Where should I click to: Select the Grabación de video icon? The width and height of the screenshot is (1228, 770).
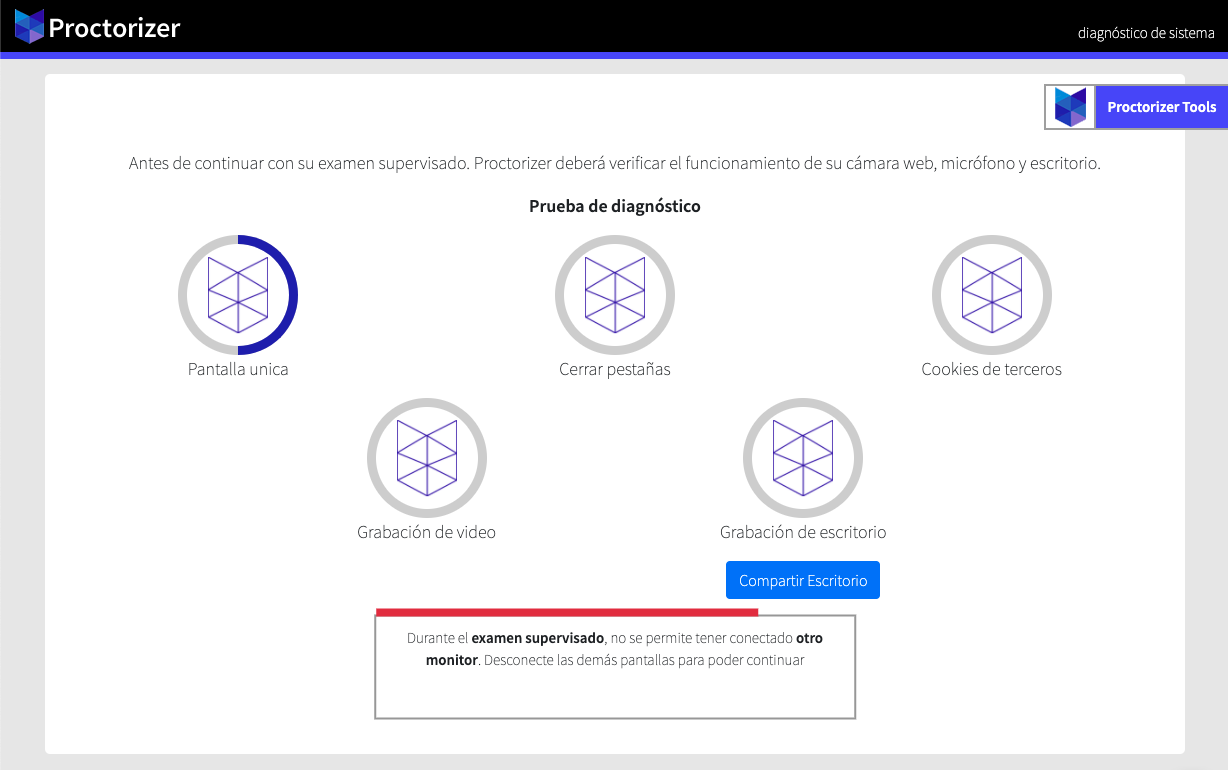pyautogui.click(x=427, y=457)
